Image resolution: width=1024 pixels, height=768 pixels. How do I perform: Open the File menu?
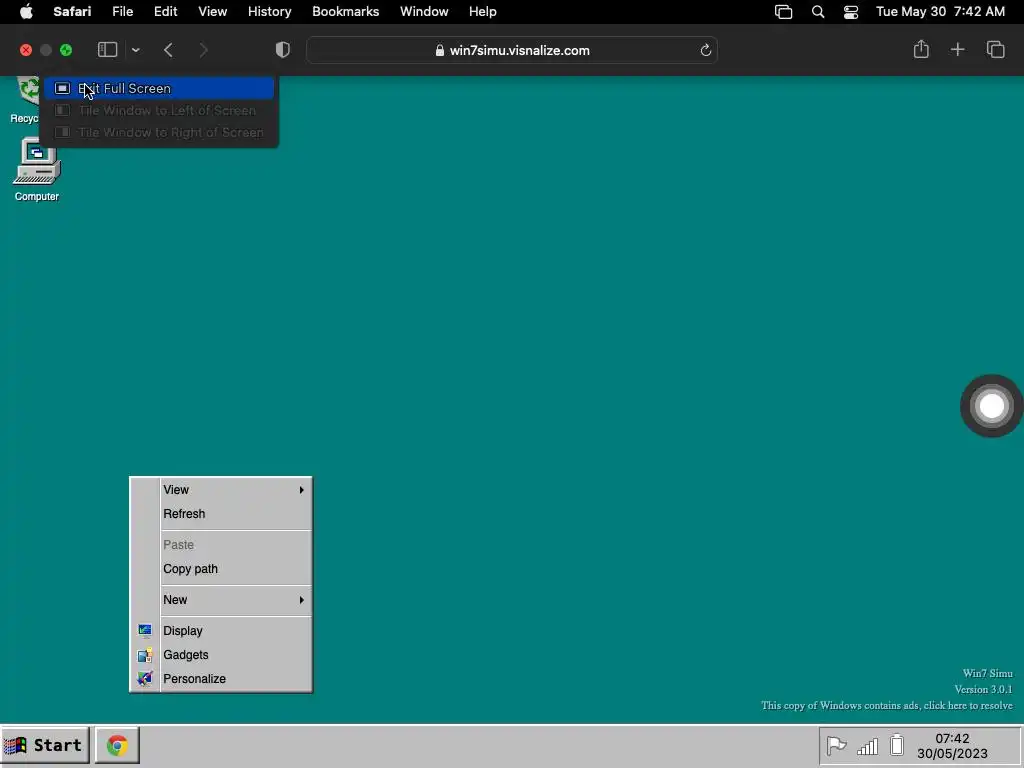(x=122, y=12)
